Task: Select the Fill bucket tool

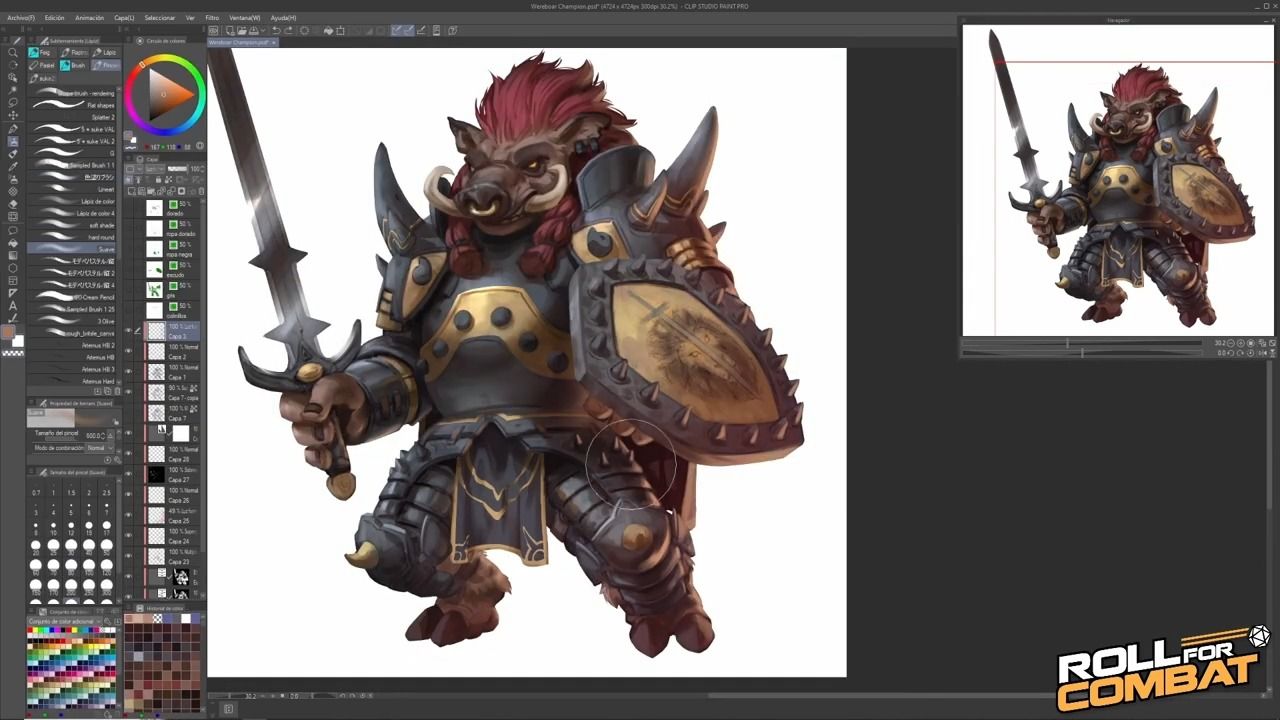Action: pos(13,242)
